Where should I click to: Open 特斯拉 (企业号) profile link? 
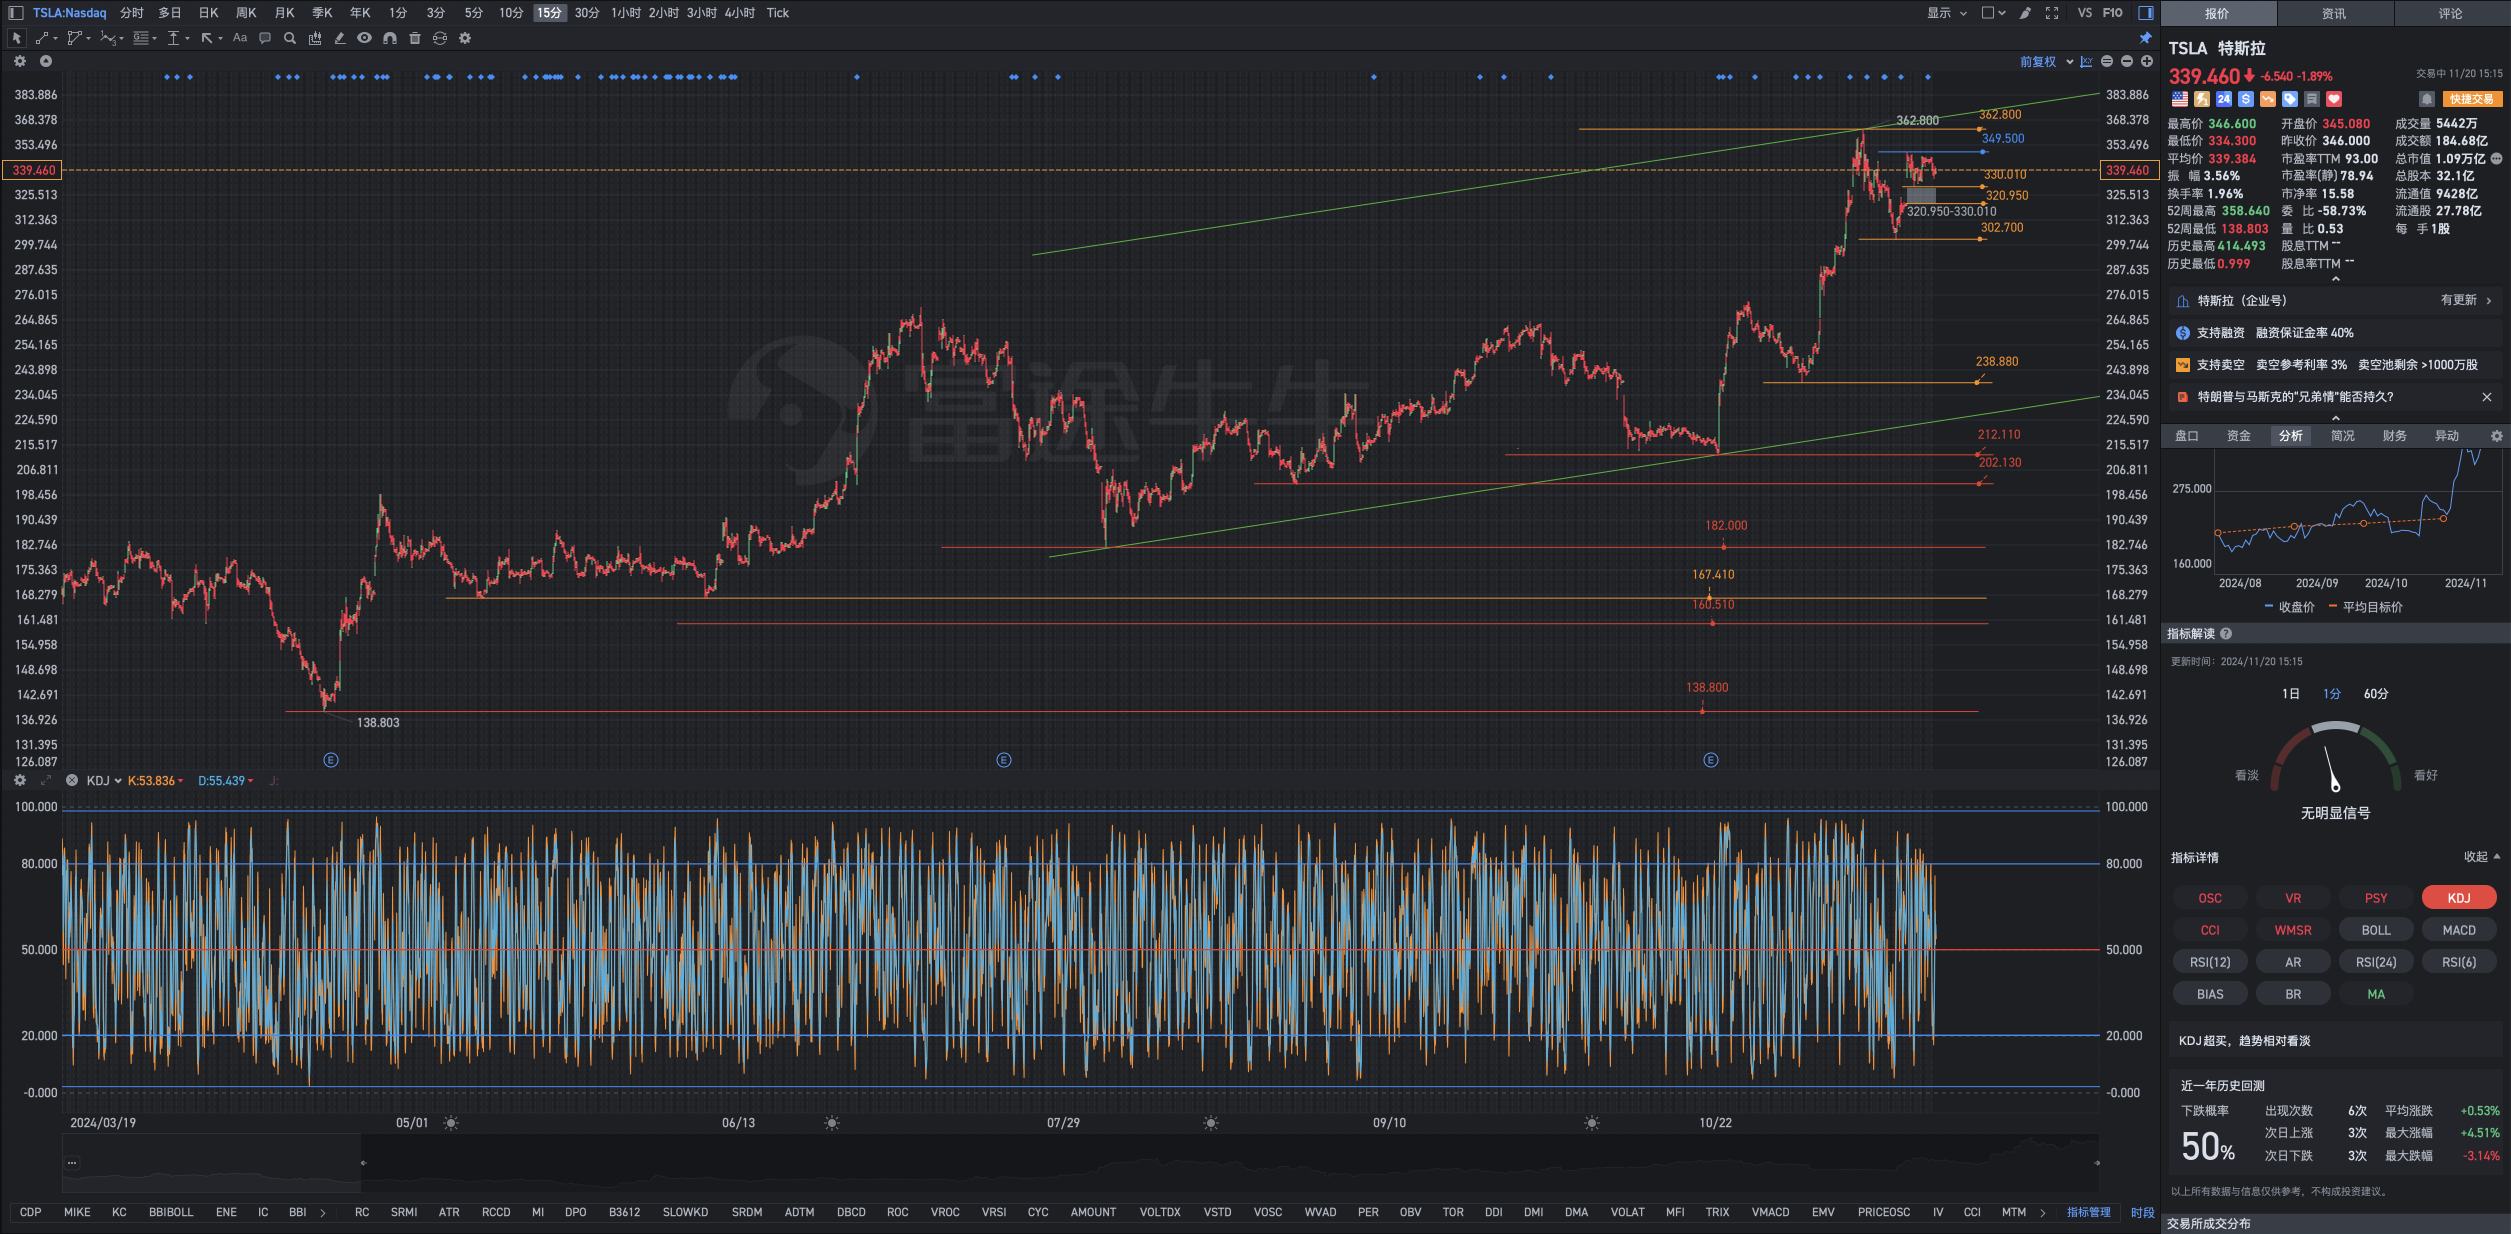click(x=2335, y=301)
